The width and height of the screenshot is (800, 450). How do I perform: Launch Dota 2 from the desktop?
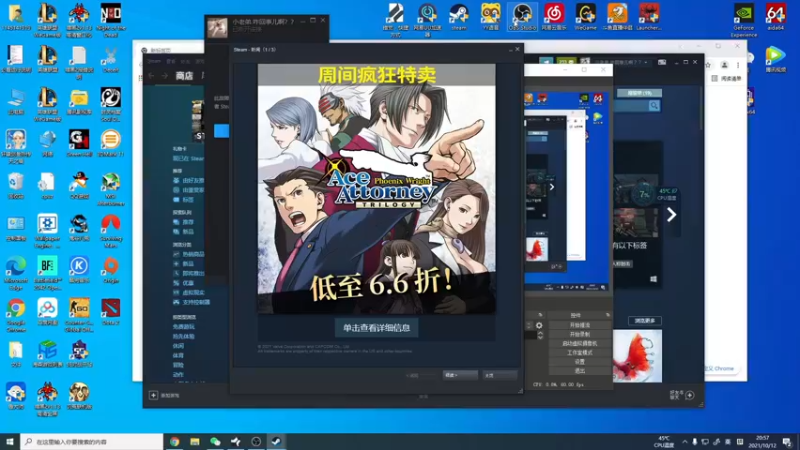click(111, 312)
